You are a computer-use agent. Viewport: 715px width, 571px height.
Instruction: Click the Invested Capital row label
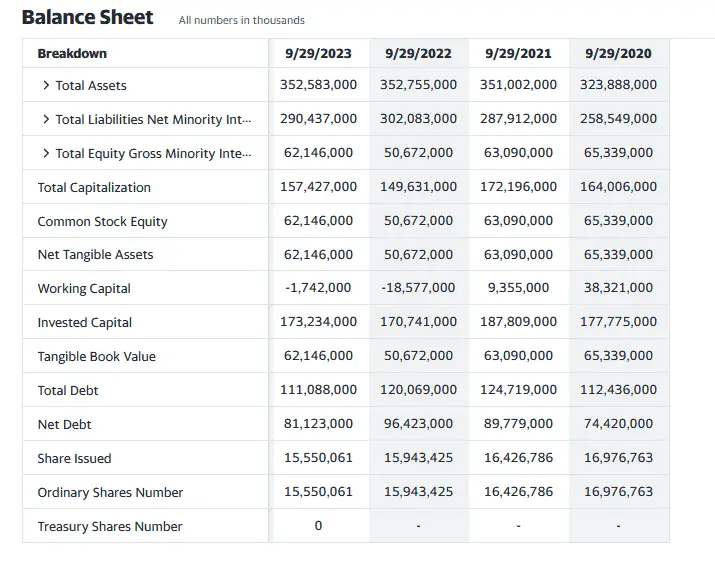85,323
